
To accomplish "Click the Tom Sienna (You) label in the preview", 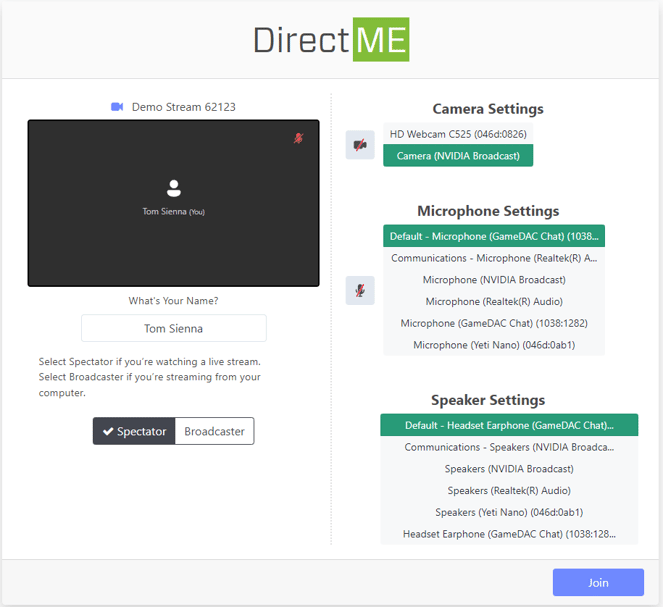I will [x=173, y=211].
